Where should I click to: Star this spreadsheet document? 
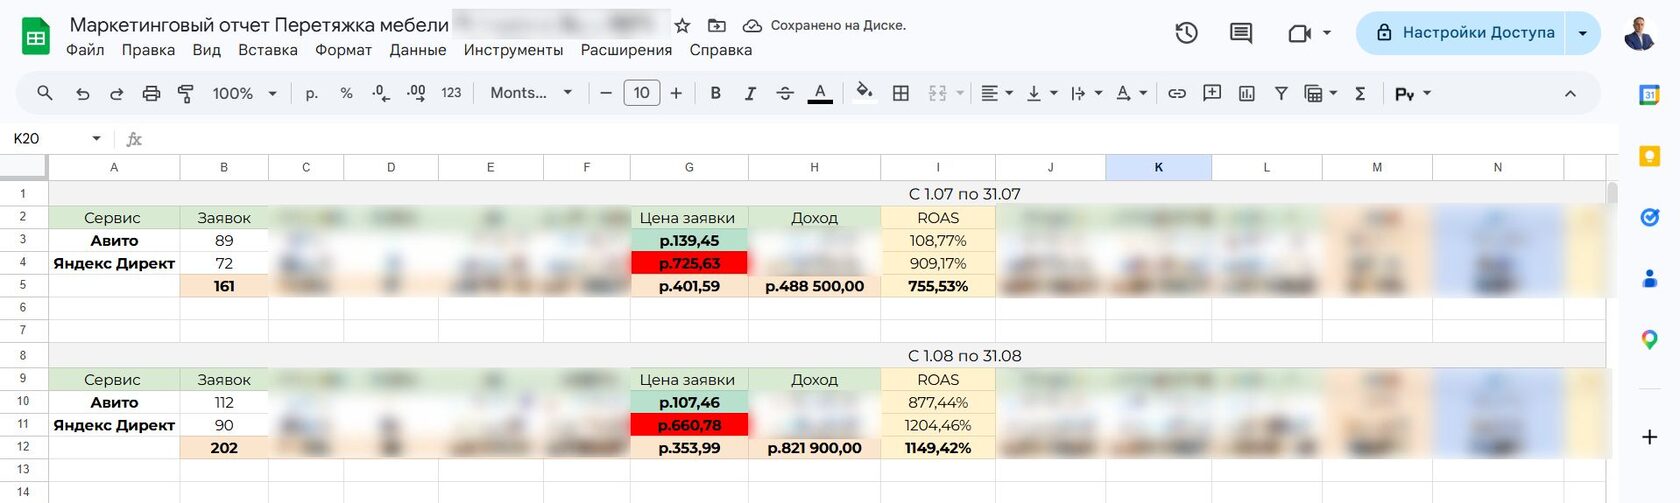click(x=682, y=26)
